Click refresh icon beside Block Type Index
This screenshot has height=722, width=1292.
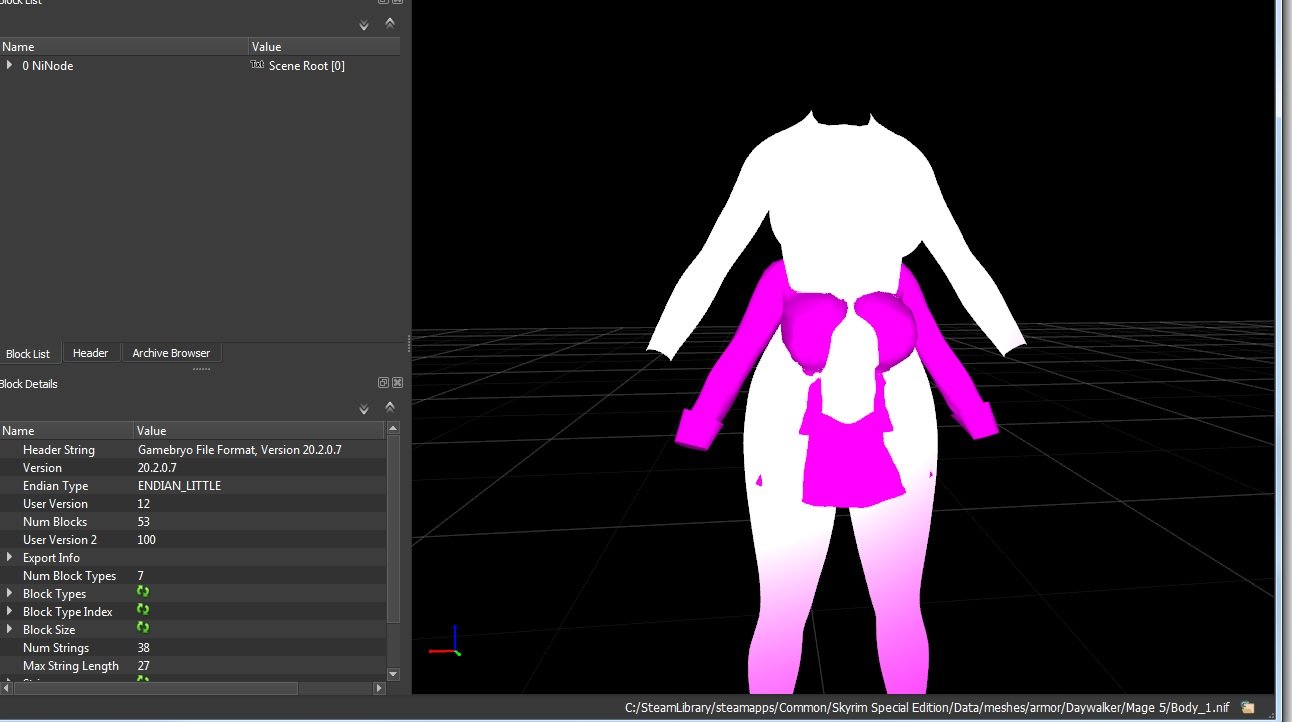point(143,611)
